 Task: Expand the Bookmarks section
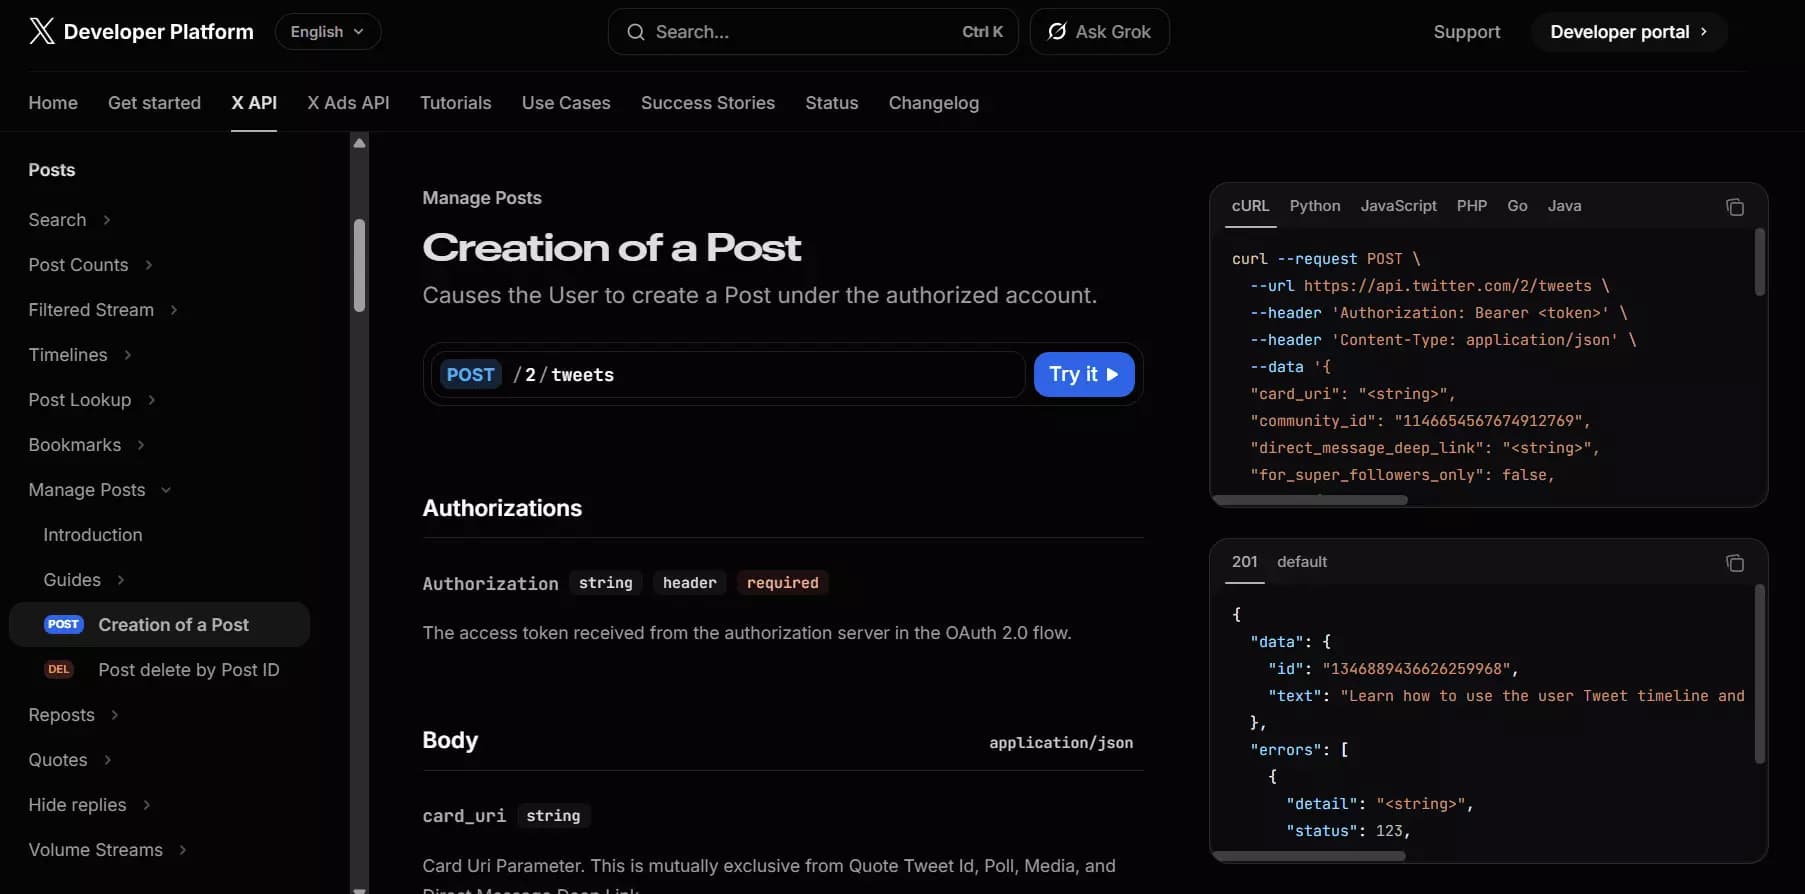pos(141,445)
